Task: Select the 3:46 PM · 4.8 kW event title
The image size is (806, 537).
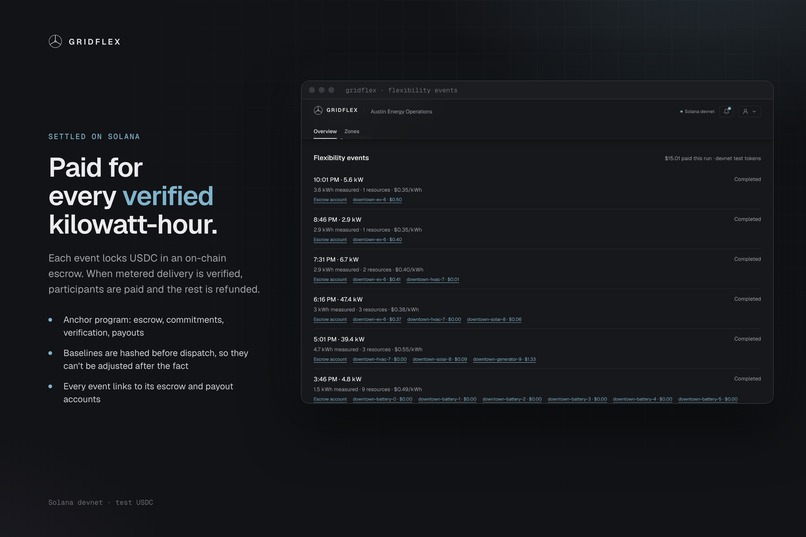Action: (337, 379)
